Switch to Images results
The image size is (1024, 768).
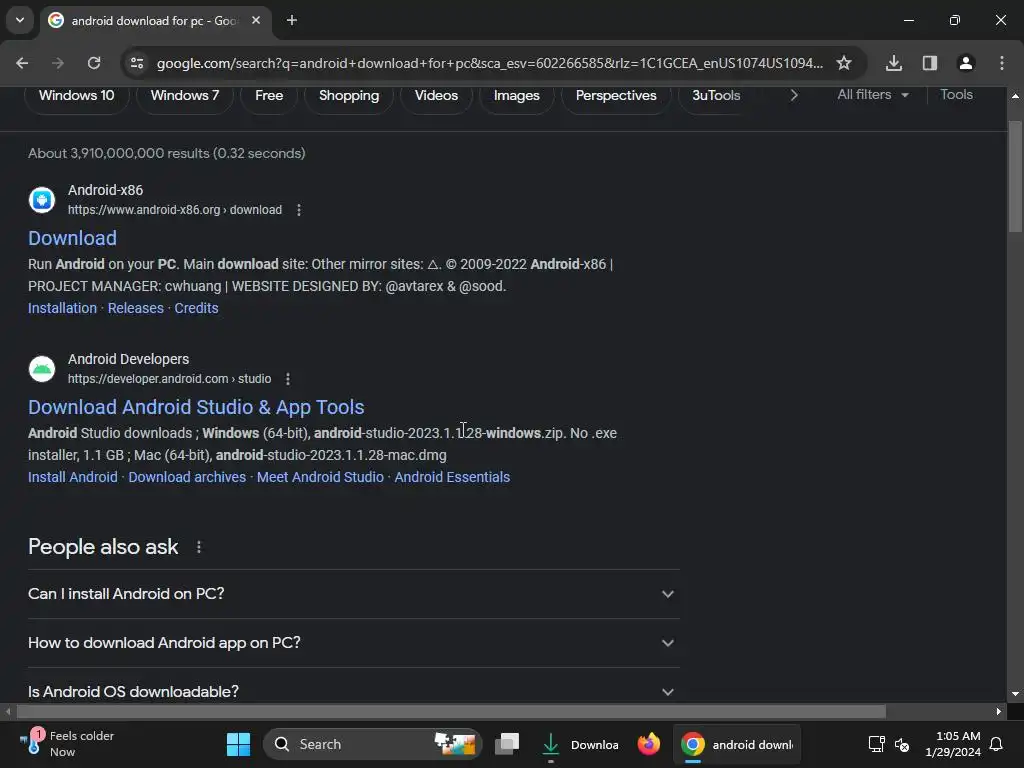517,95
